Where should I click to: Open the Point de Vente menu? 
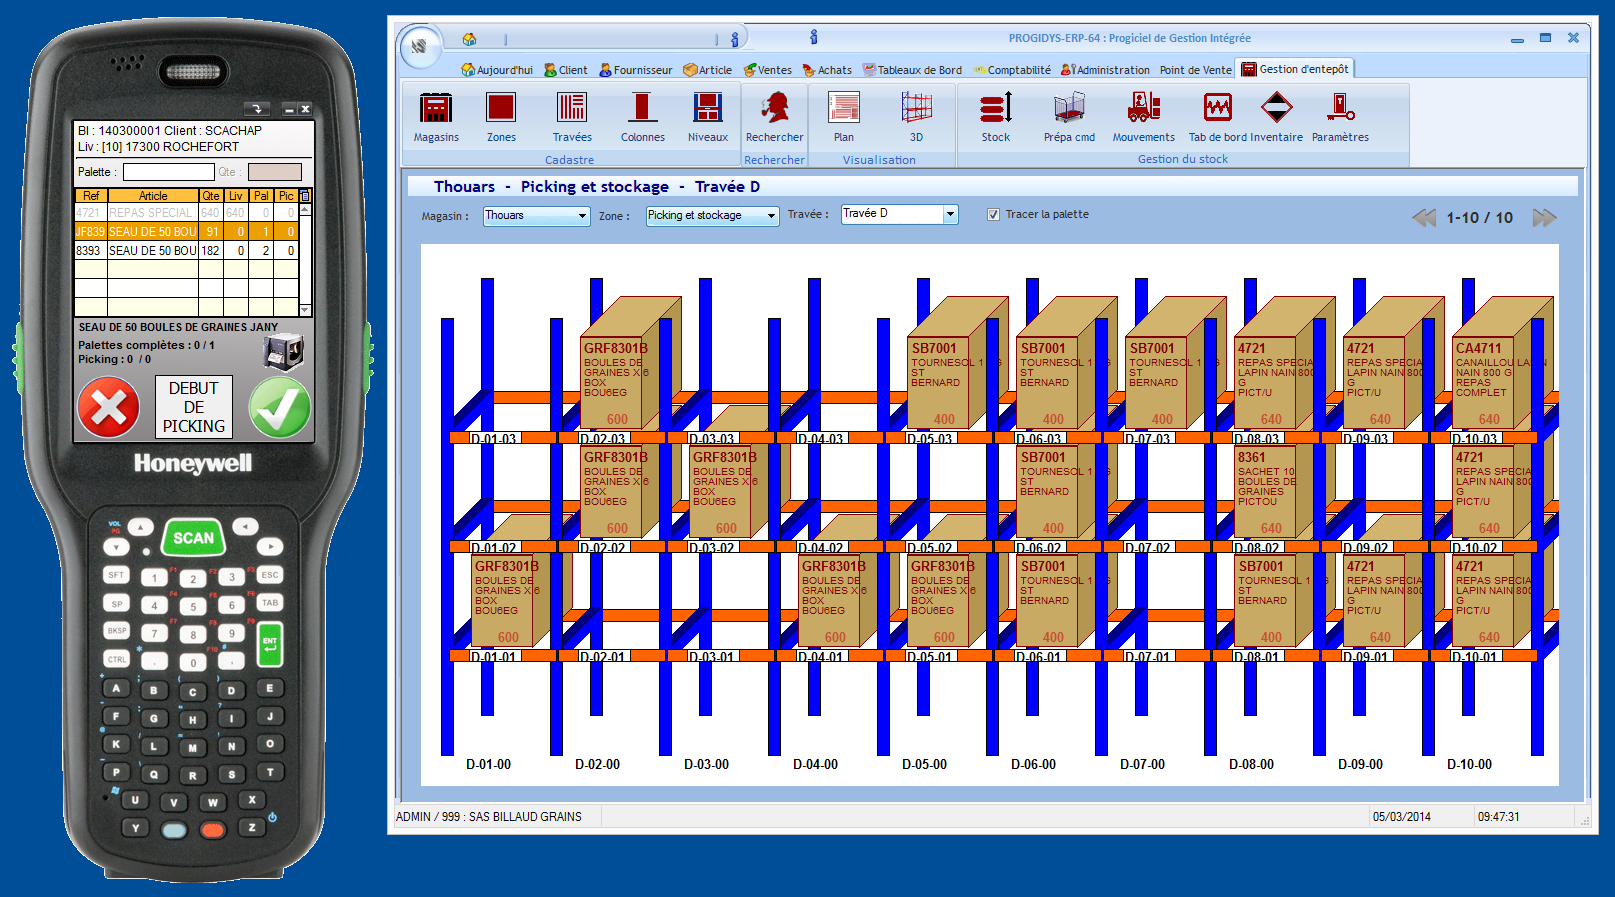click(x=1196, y=70)
